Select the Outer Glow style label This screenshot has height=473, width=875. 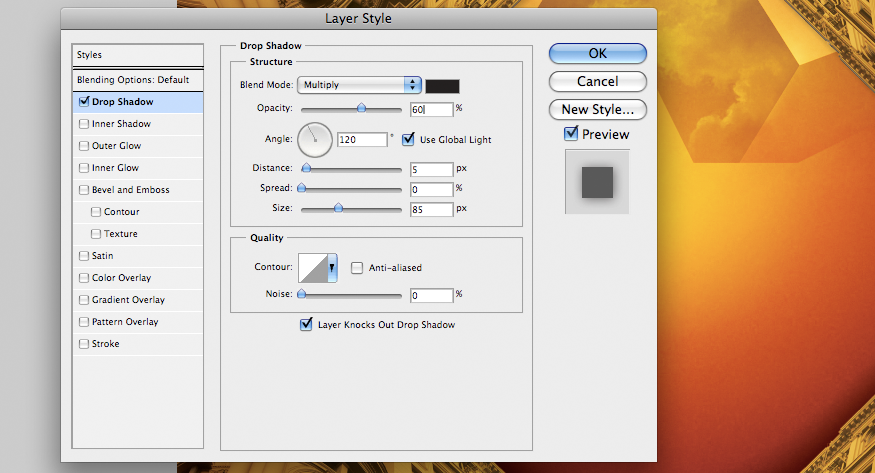[117, 146]
